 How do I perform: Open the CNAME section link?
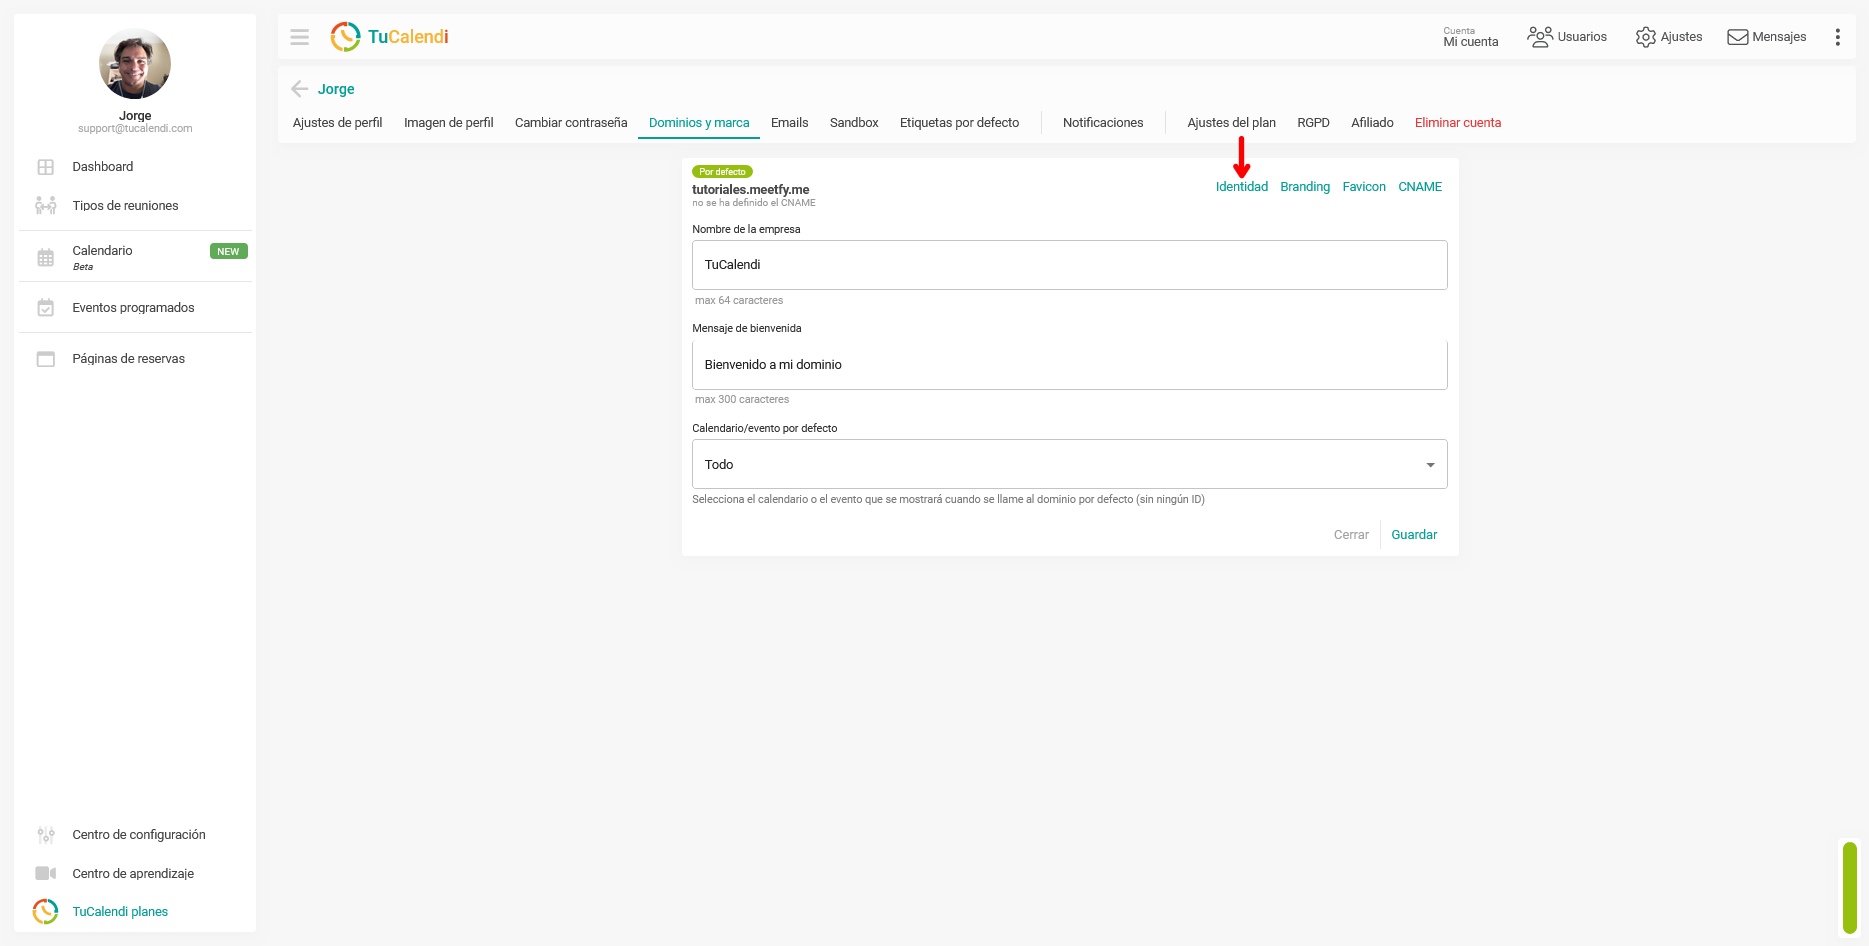point(1420,187)
